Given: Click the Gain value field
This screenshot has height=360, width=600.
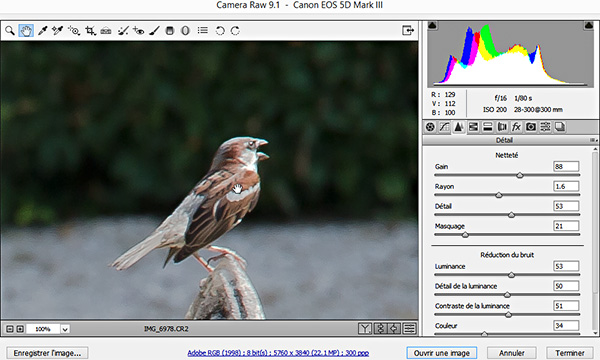Looking at the screenshot, I should (566, 166).
